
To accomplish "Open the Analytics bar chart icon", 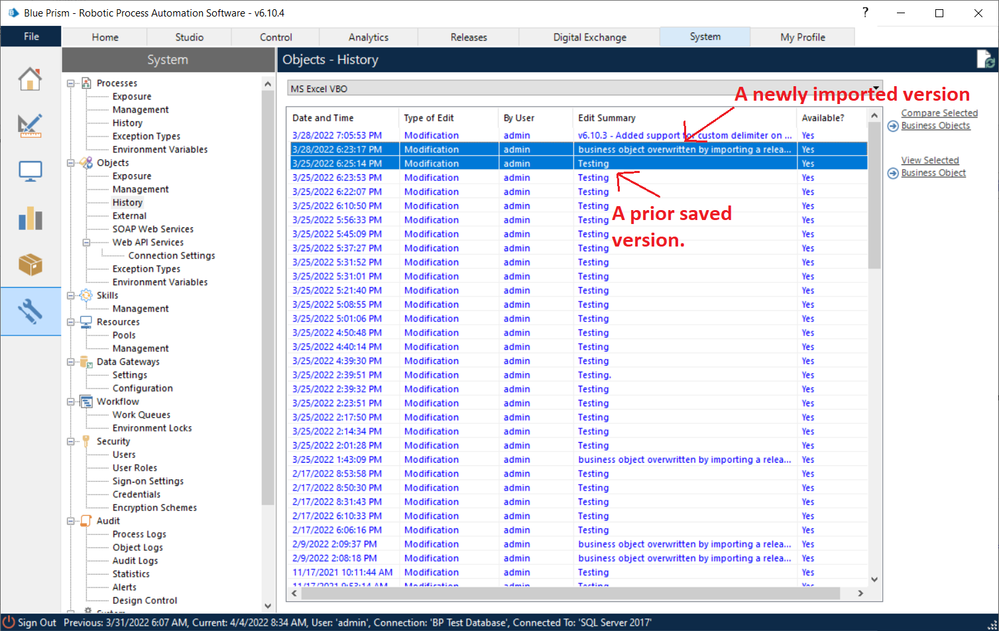I will click(30, 218).
